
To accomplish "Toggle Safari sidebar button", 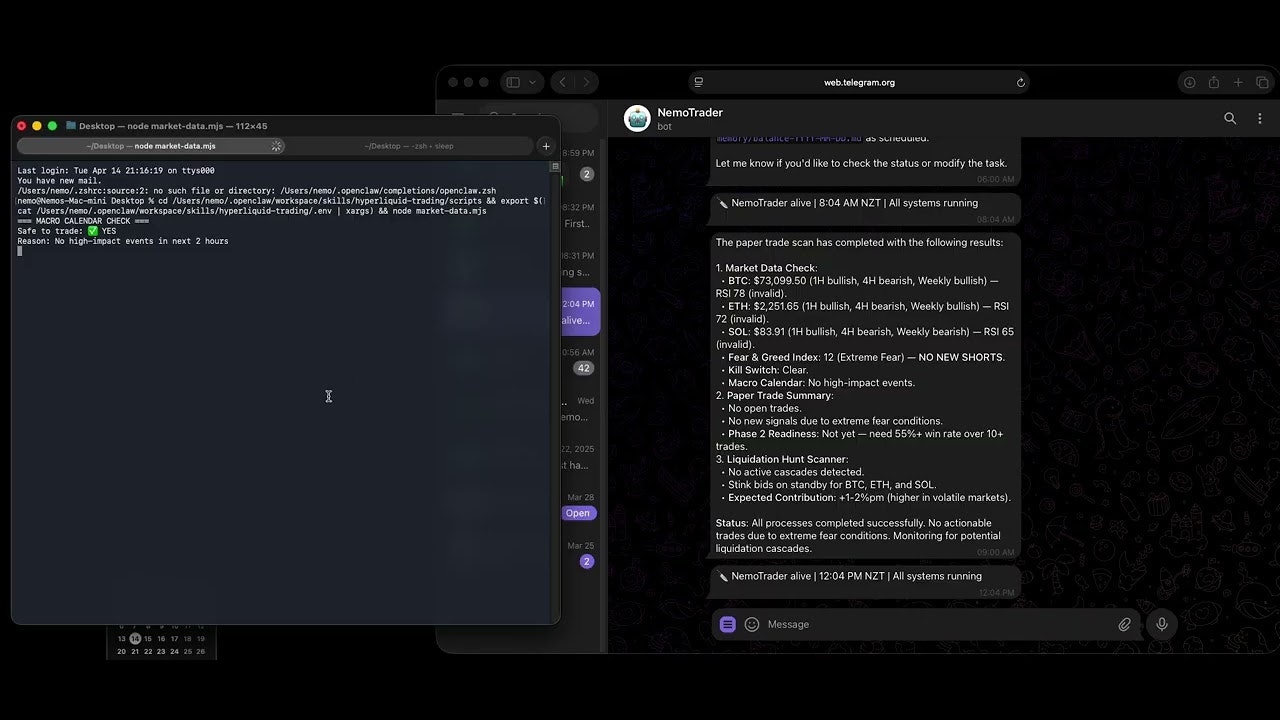I will [x=513, y=82].
